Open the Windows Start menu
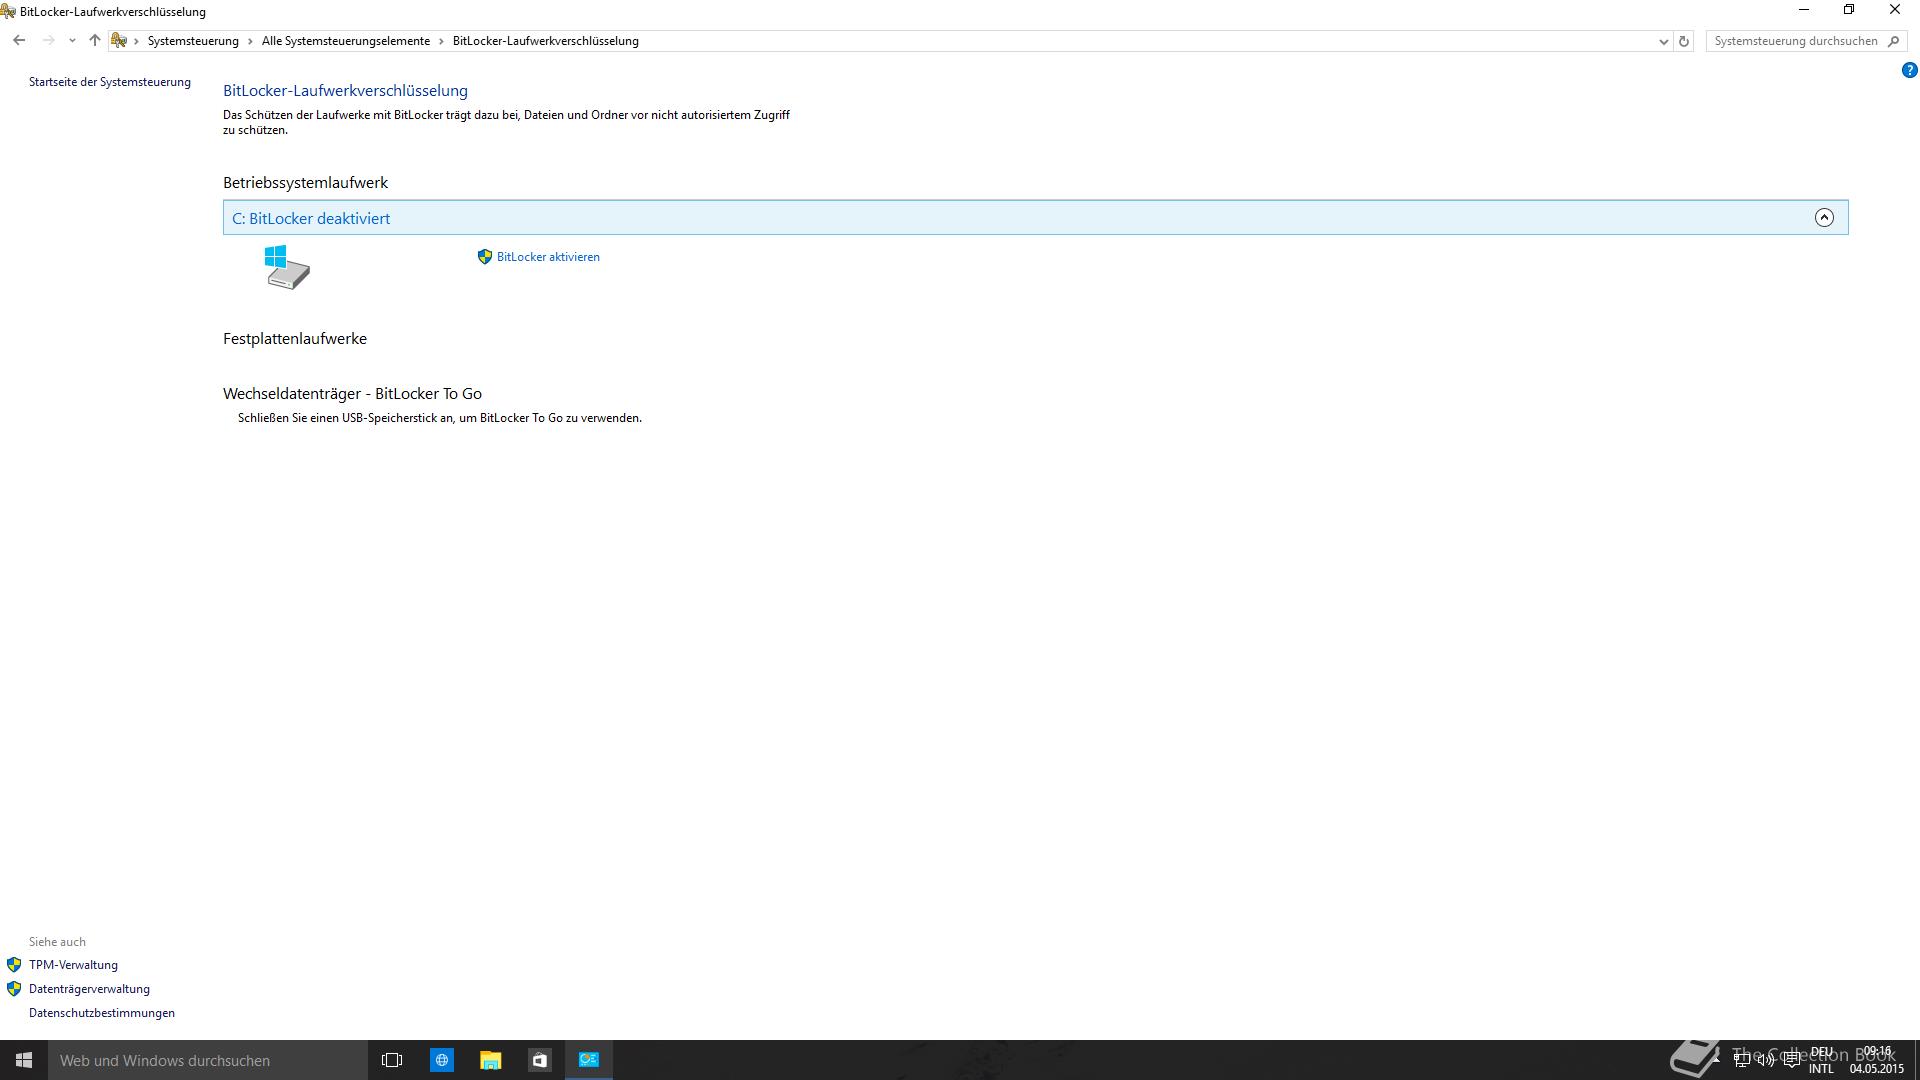This screenshot has height=1080, width=1920. (24, 1060)
